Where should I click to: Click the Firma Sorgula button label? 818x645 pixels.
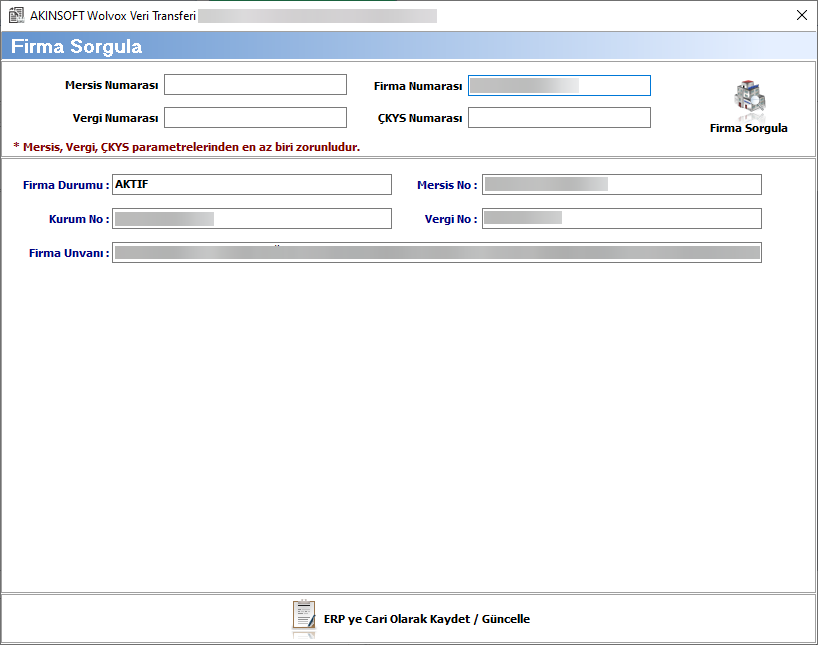coord(749,128)
